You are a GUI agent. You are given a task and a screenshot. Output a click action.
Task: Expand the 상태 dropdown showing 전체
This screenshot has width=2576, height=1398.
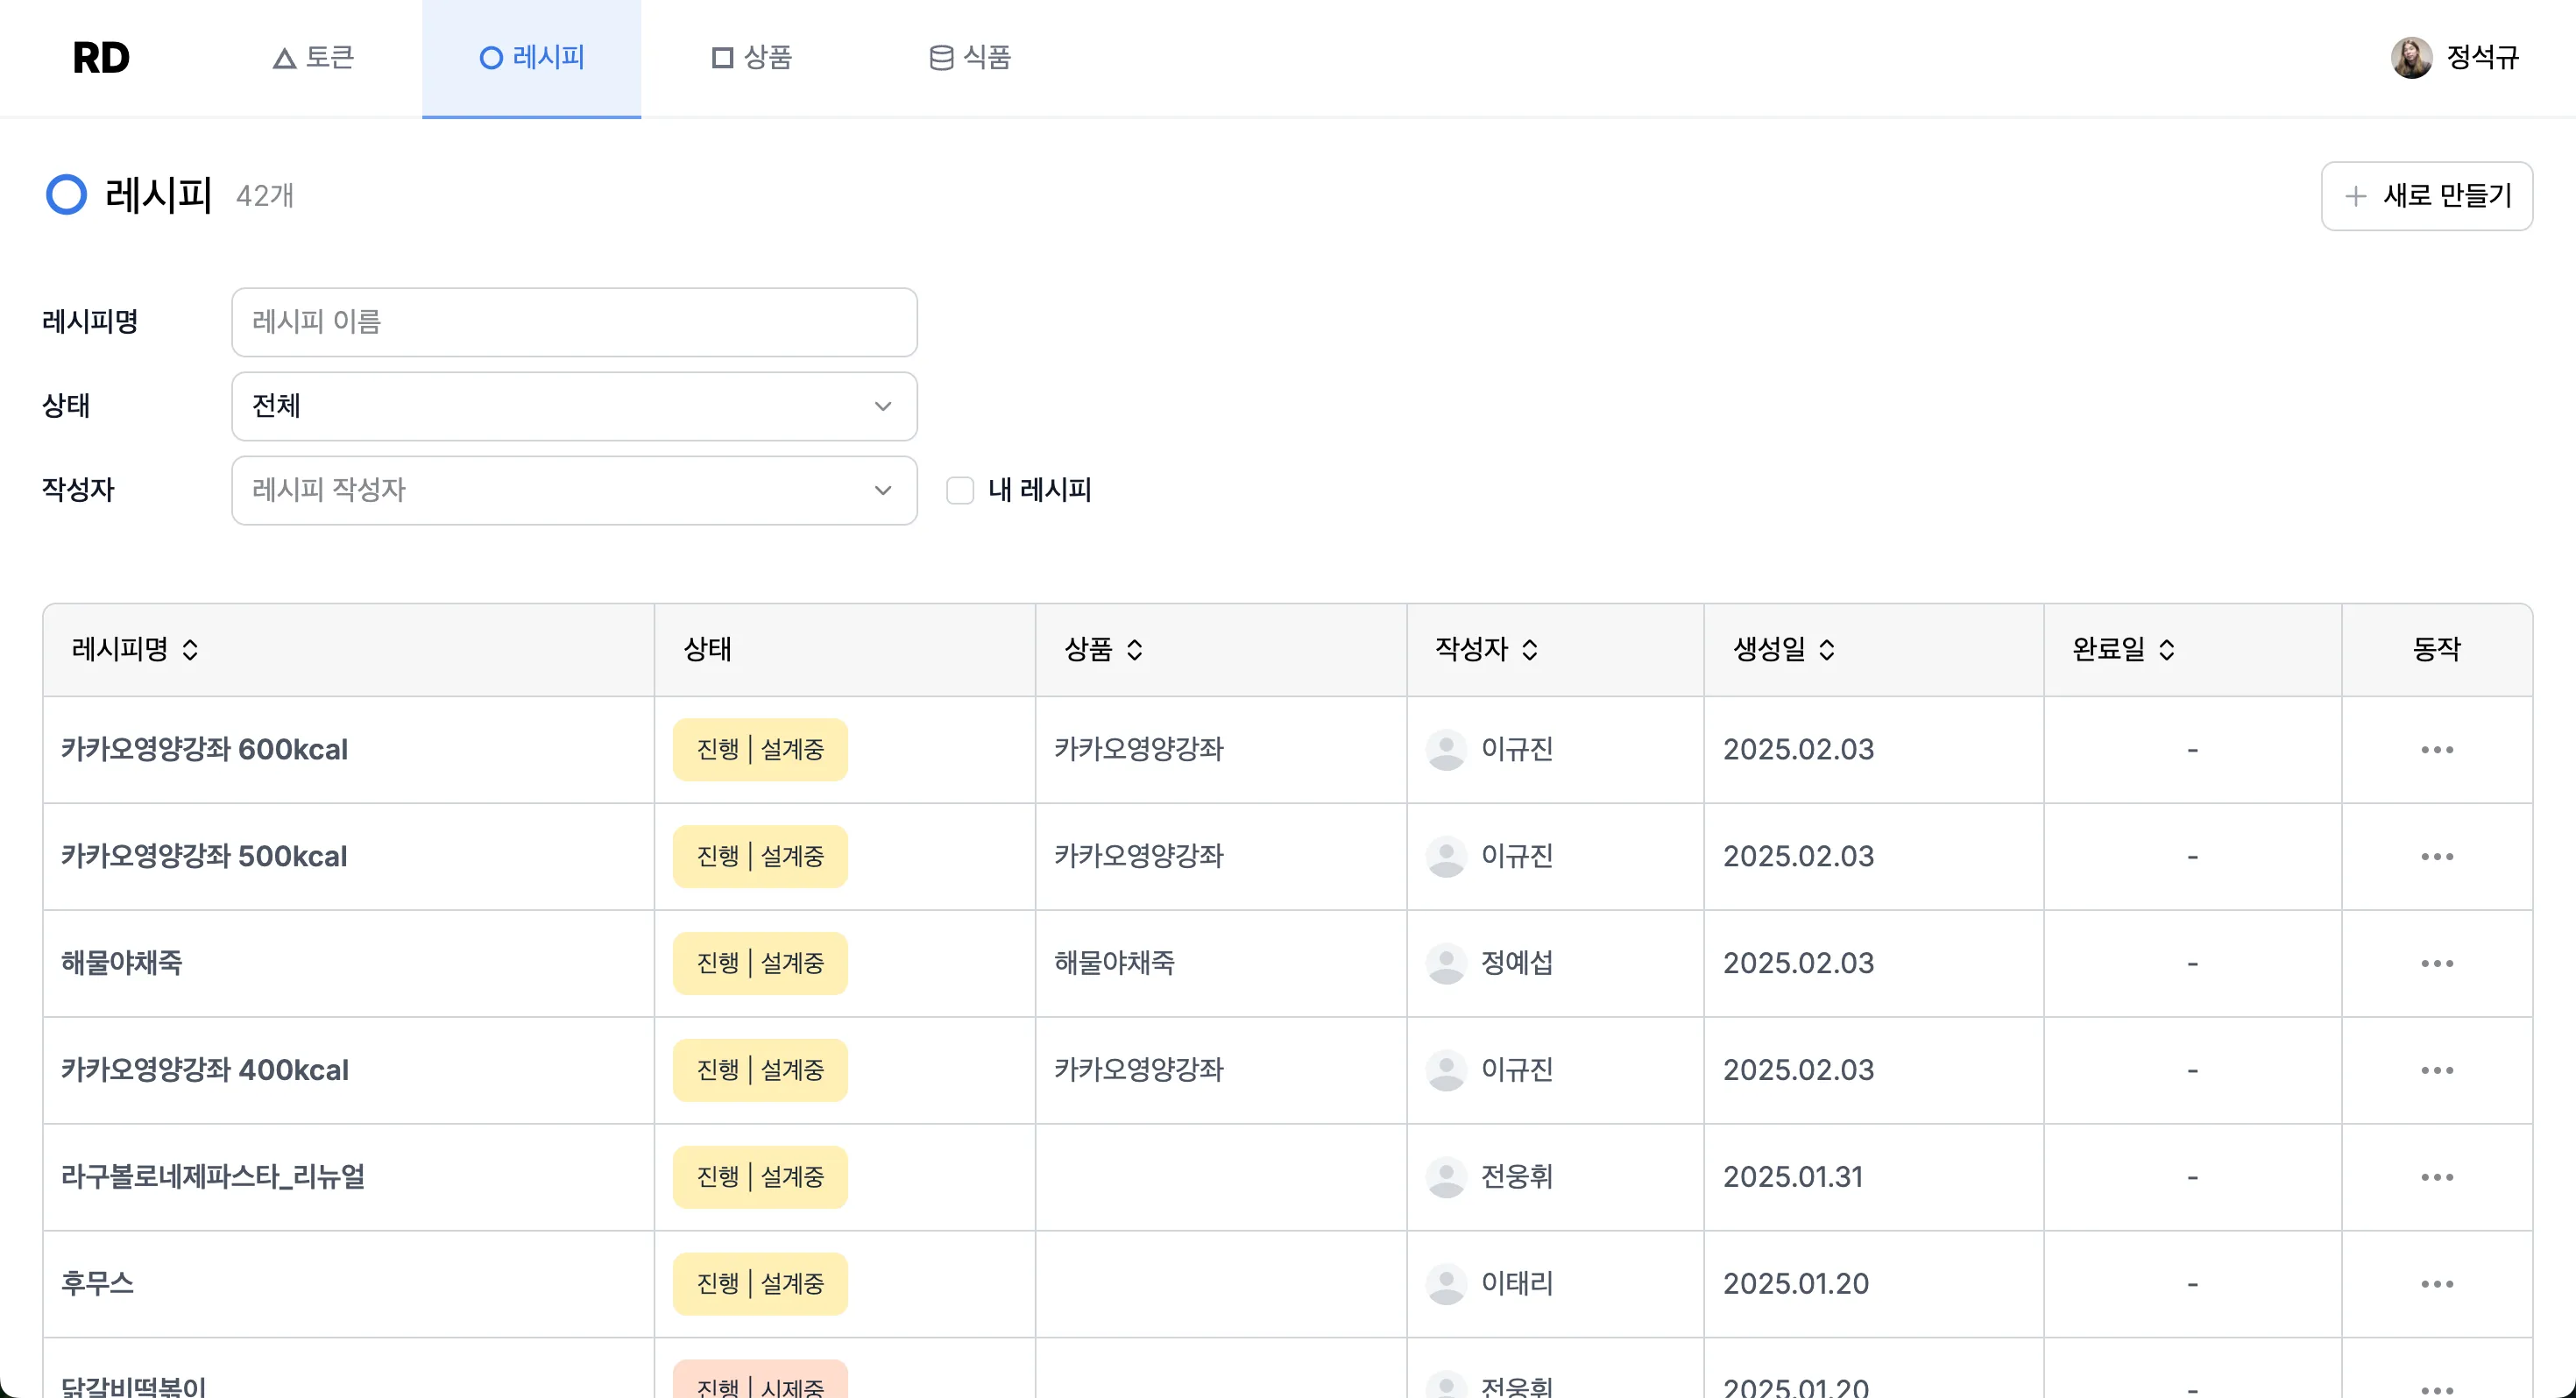[574, 406]
